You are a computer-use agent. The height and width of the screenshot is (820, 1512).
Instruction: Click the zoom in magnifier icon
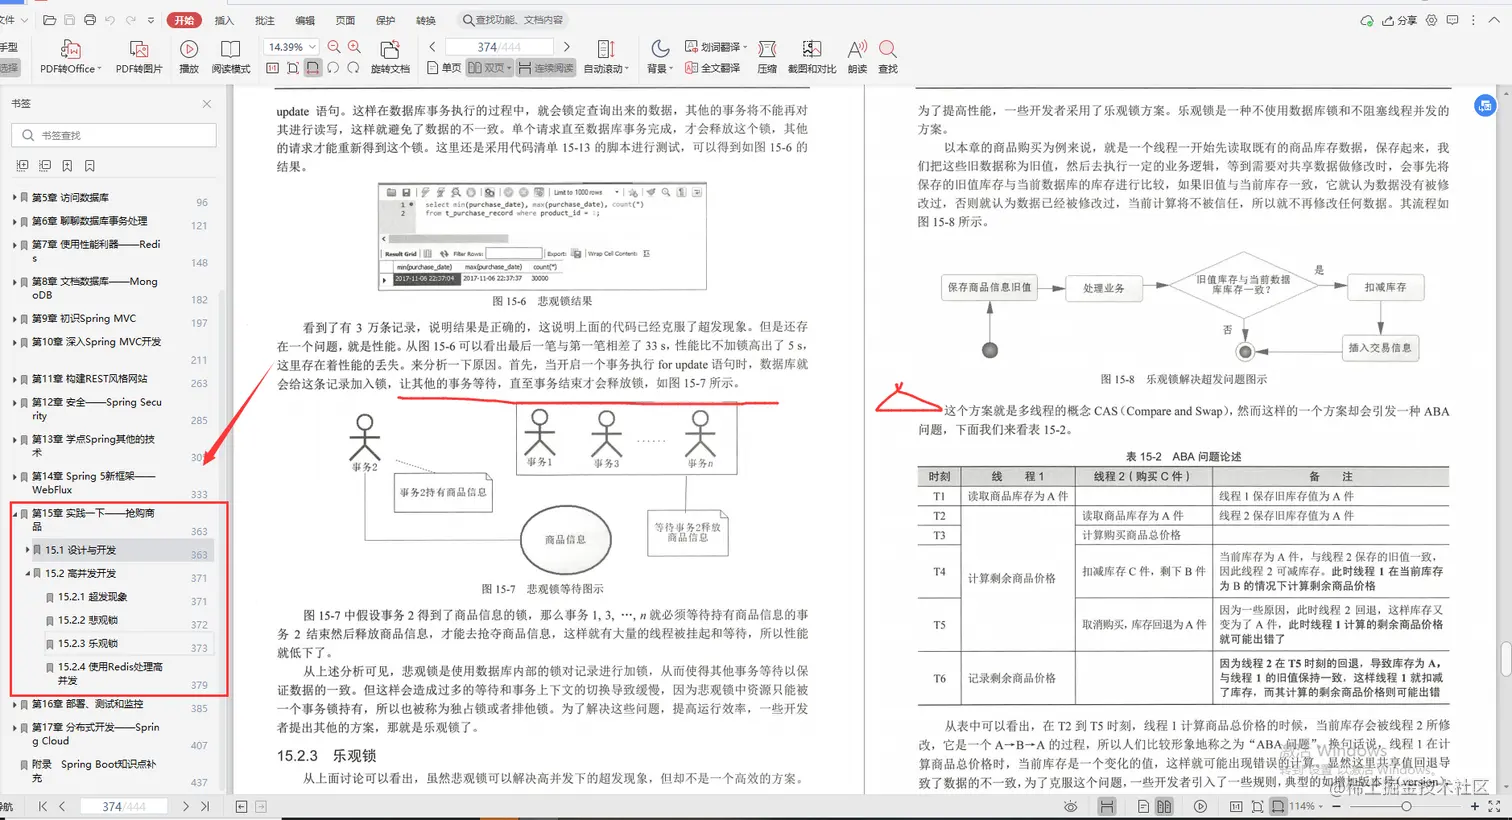tap(354, 47)
